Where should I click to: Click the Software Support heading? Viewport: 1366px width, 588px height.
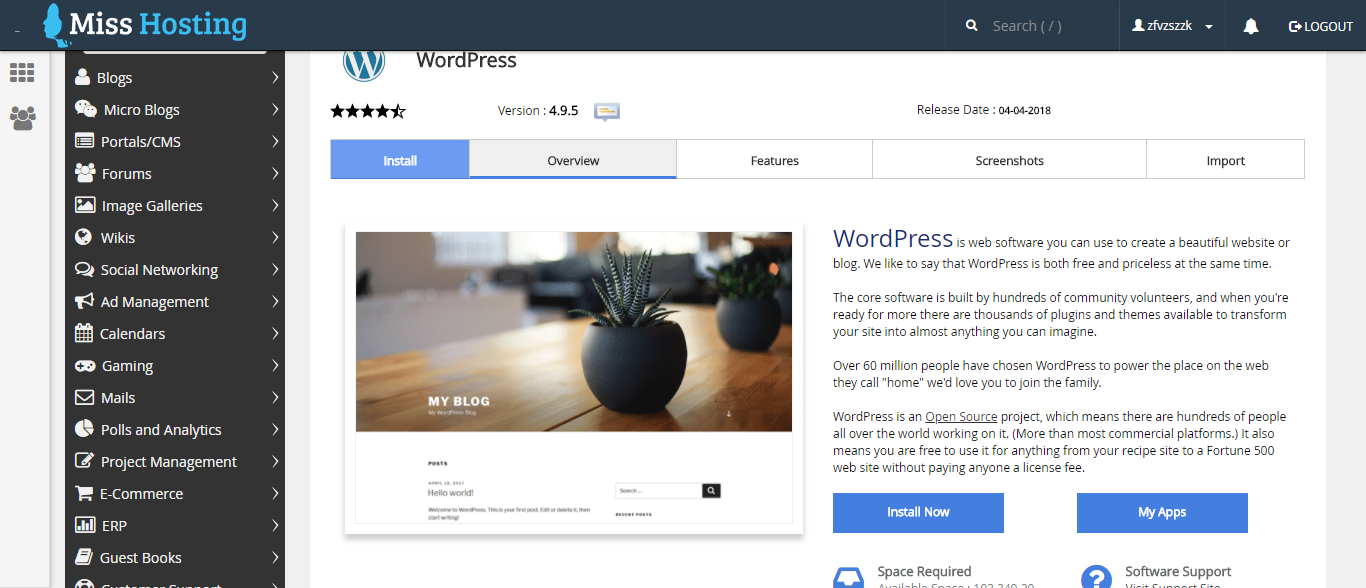pos(1178,571)
